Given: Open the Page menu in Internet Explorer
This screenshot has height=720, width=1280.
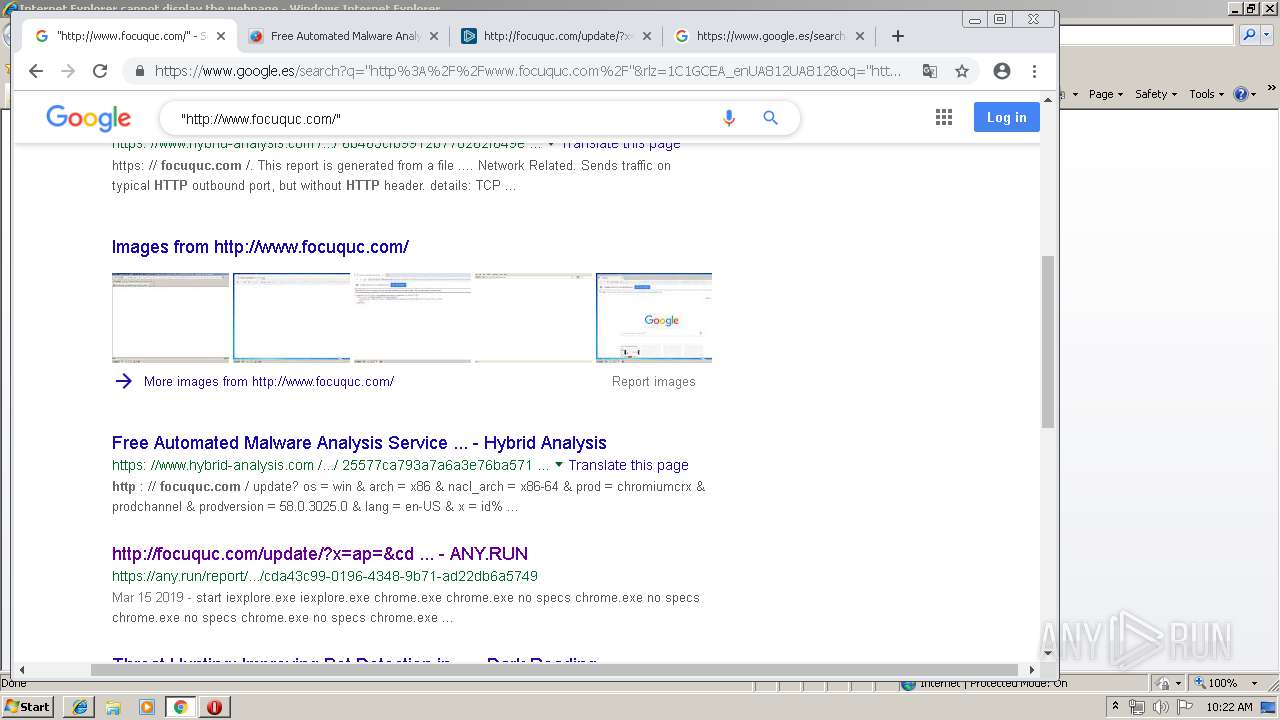Looking at the screenshot, I should (x=1105, y=94).
